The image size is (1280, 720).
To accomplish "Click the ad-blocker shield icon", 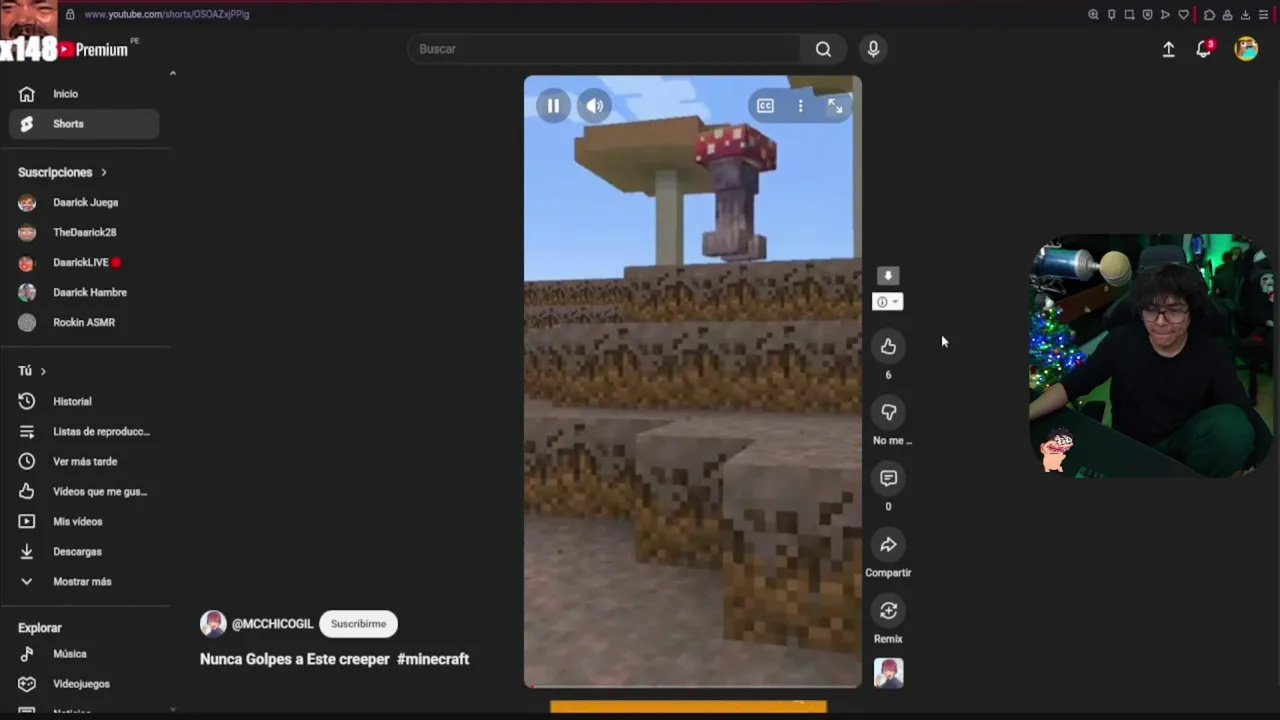I will coord(1147,14).
